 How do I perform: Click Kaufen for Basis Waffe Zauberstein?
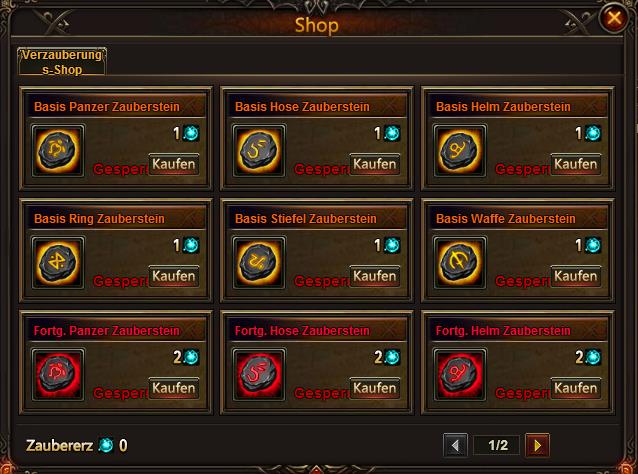click(576, 276)
